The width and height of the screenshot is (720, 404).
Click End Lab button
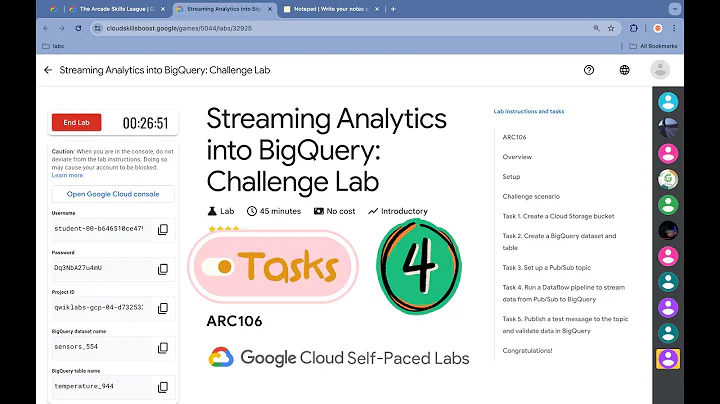point(76,123)
